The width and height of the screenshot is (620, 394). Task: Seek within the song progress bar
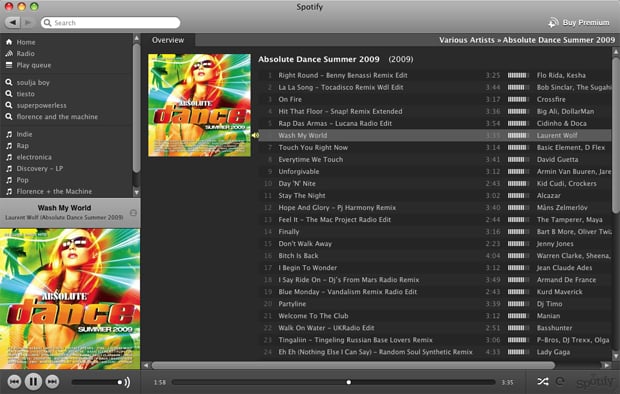point(333,382)
